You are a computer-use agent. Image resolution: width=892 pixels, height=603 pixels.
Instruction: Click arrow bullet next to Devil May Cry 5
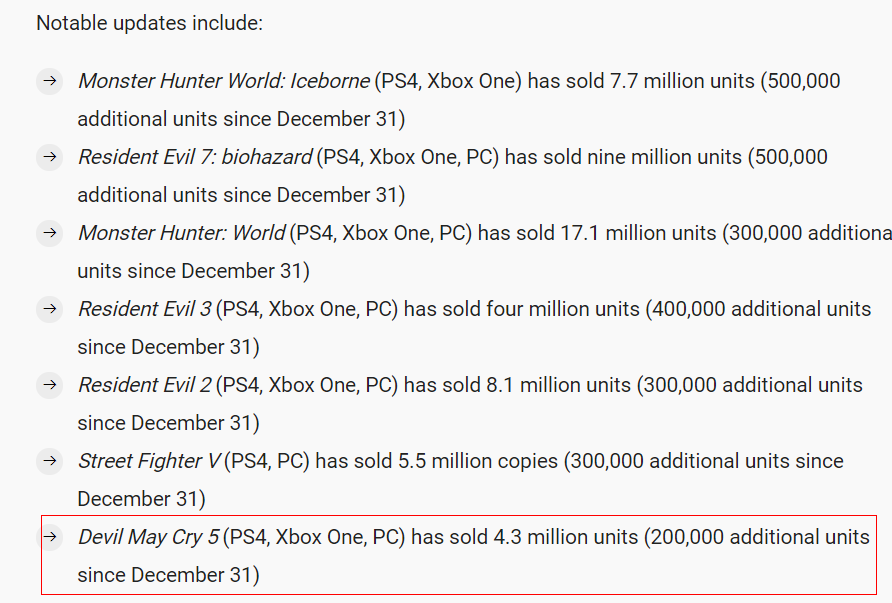[49, 536]
